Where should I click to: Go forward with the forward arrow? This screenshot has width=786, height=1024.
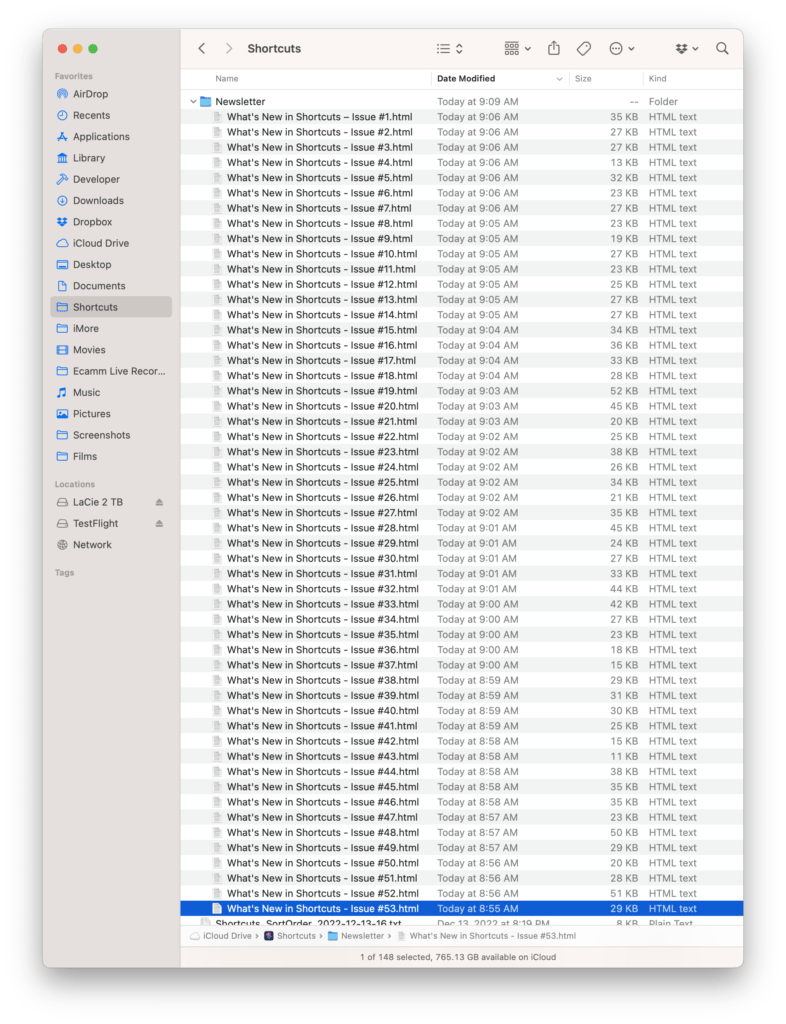[x=228, y=48]
